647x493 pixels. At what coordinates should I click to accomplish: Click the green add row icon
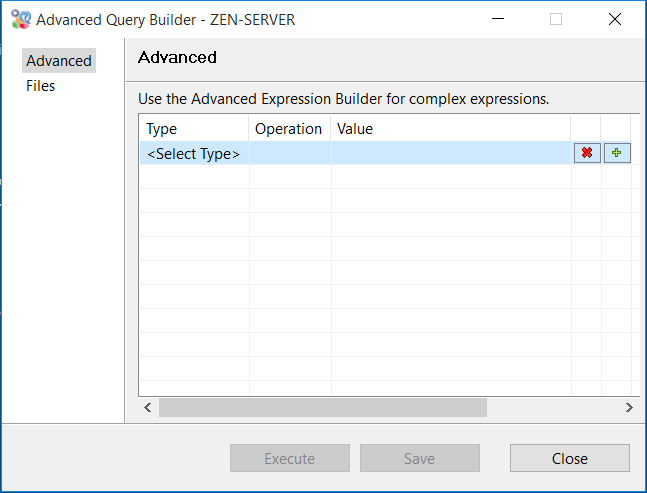click(616, 153)
